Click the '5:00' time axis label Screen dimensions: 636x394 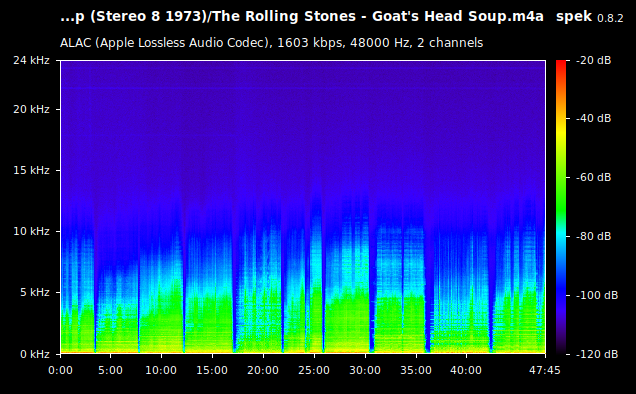pyautogui.click(x=111, y=370)
